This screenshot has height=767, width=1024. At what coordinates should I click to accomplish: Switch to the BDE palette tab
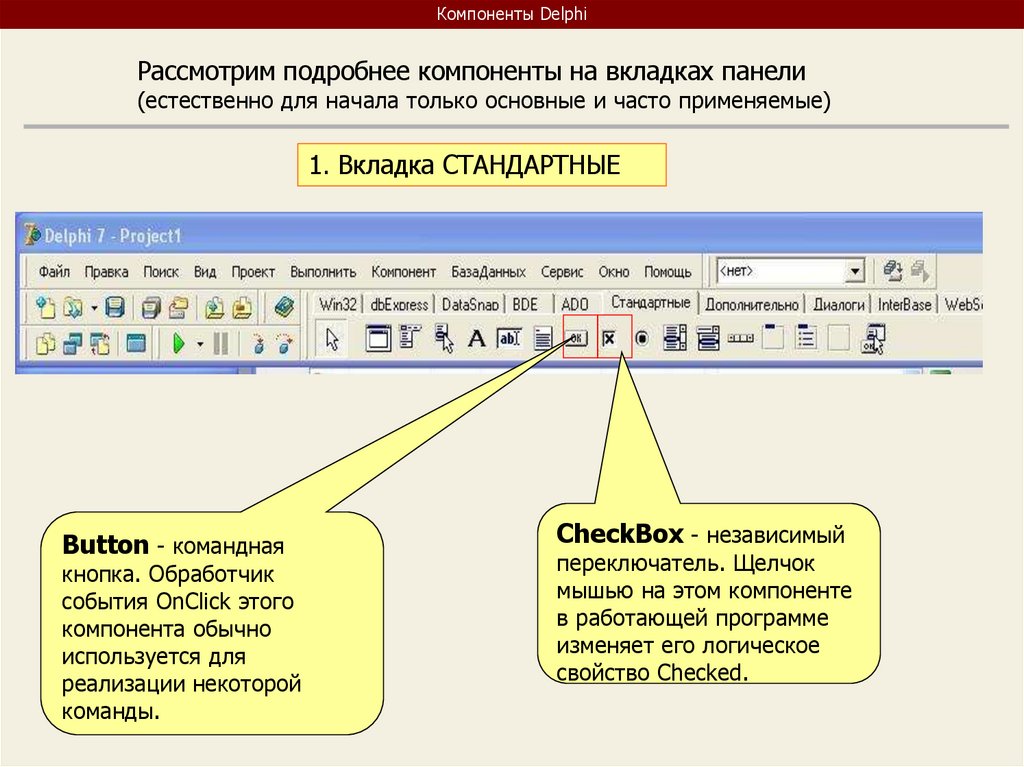526,304
